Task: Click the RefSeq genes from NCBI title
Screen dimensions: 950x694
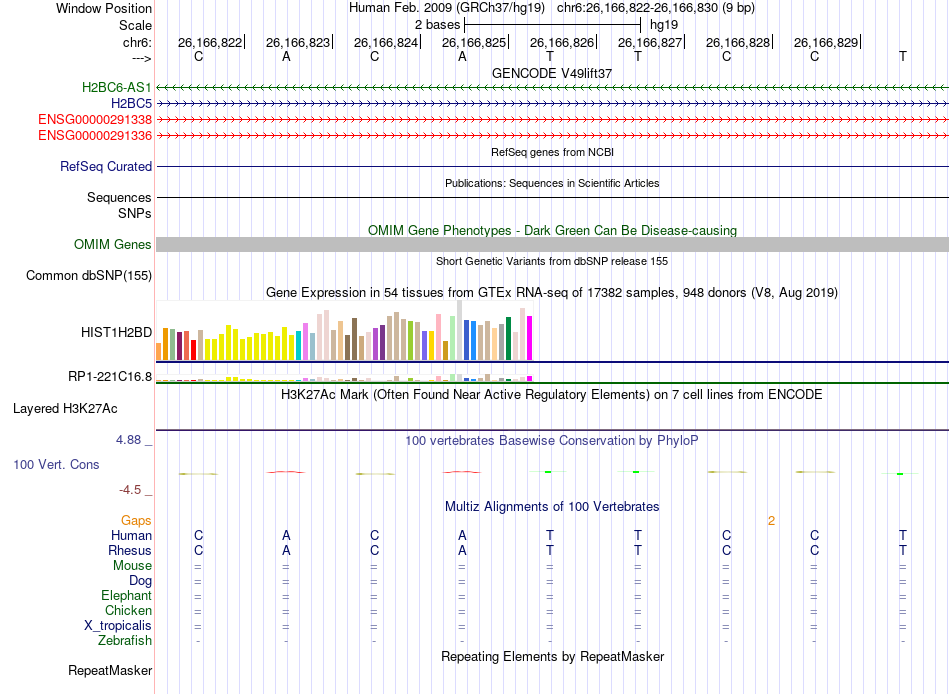Action: [x=552, y=152]
